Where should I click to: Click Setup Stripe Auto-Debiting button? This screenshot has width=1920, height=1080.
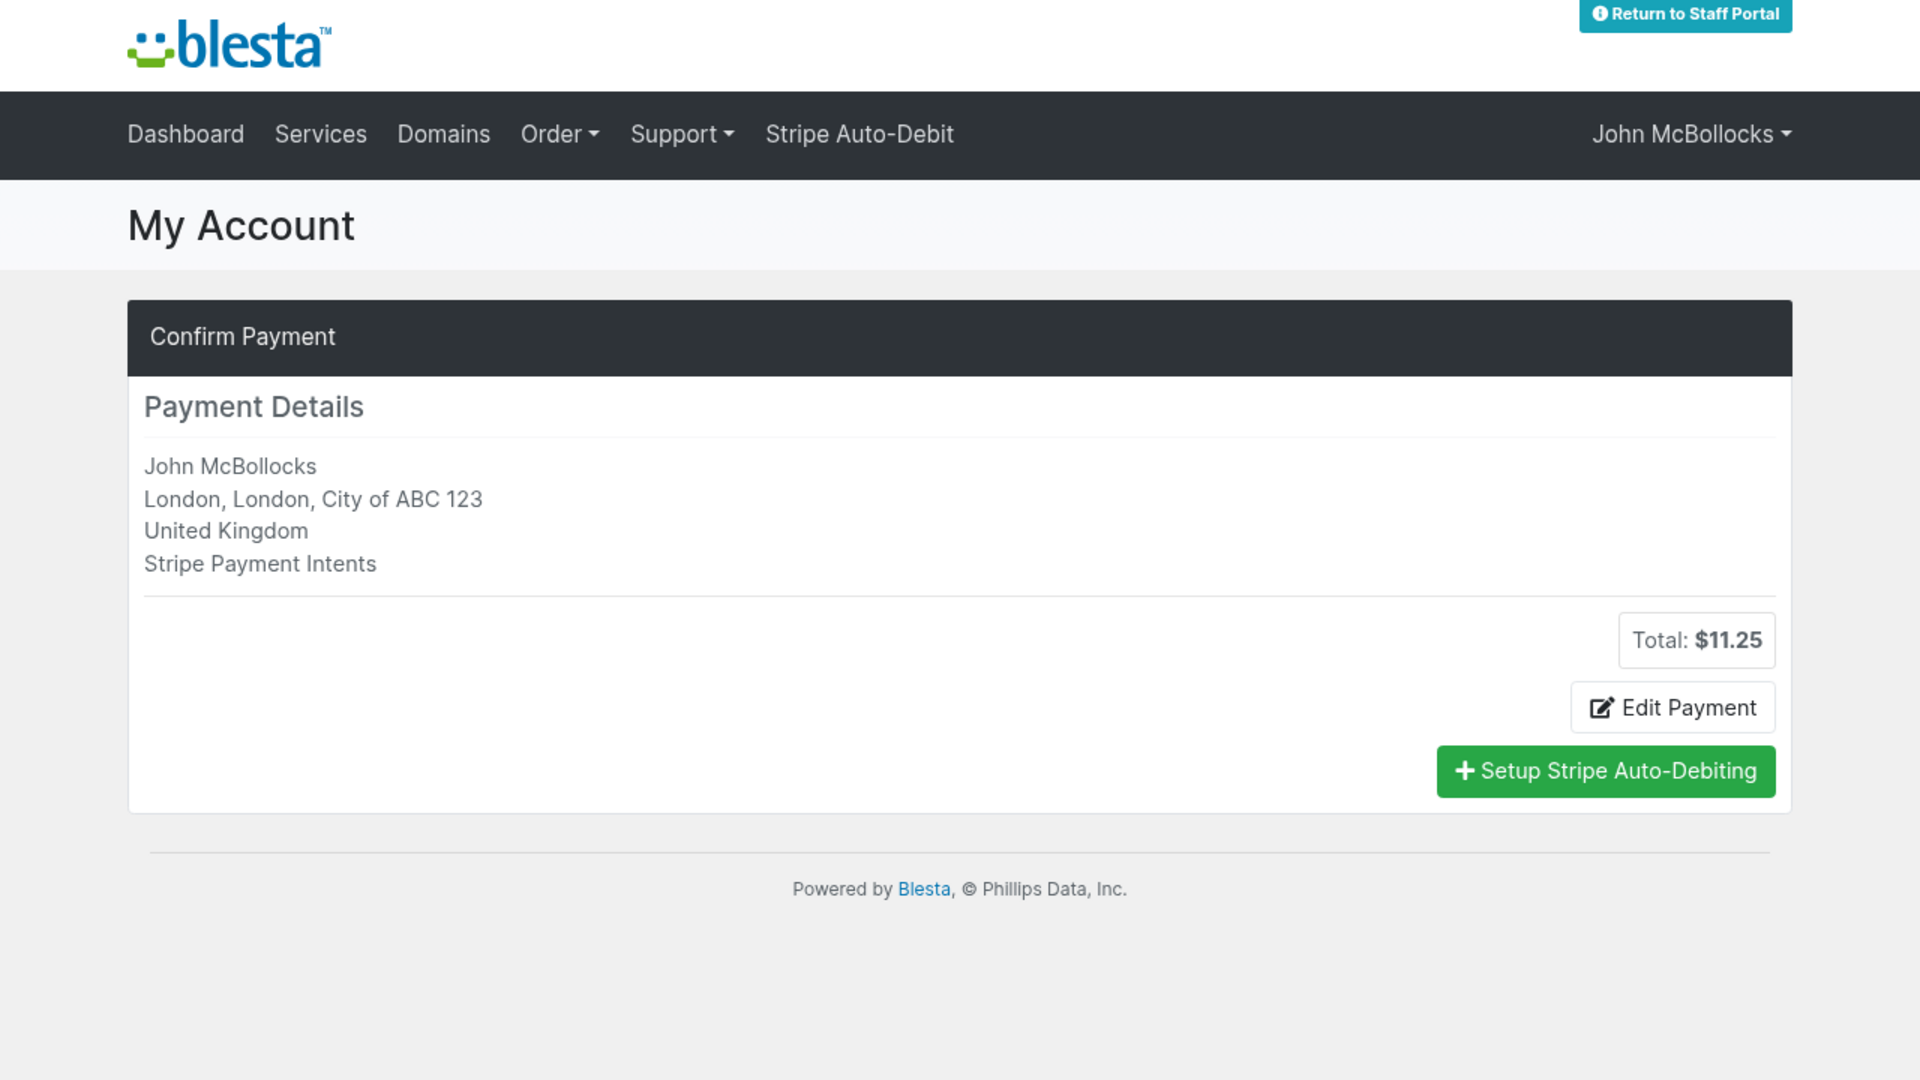pos(1606,771)
